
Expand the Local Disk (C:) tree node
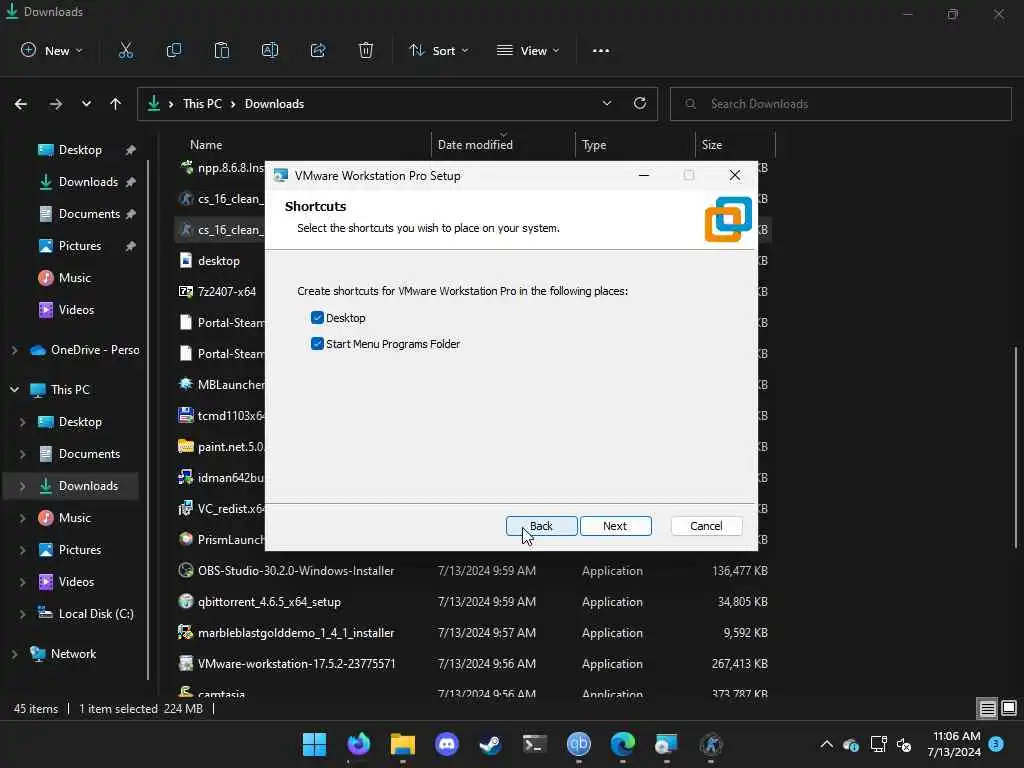click(23, 614)
